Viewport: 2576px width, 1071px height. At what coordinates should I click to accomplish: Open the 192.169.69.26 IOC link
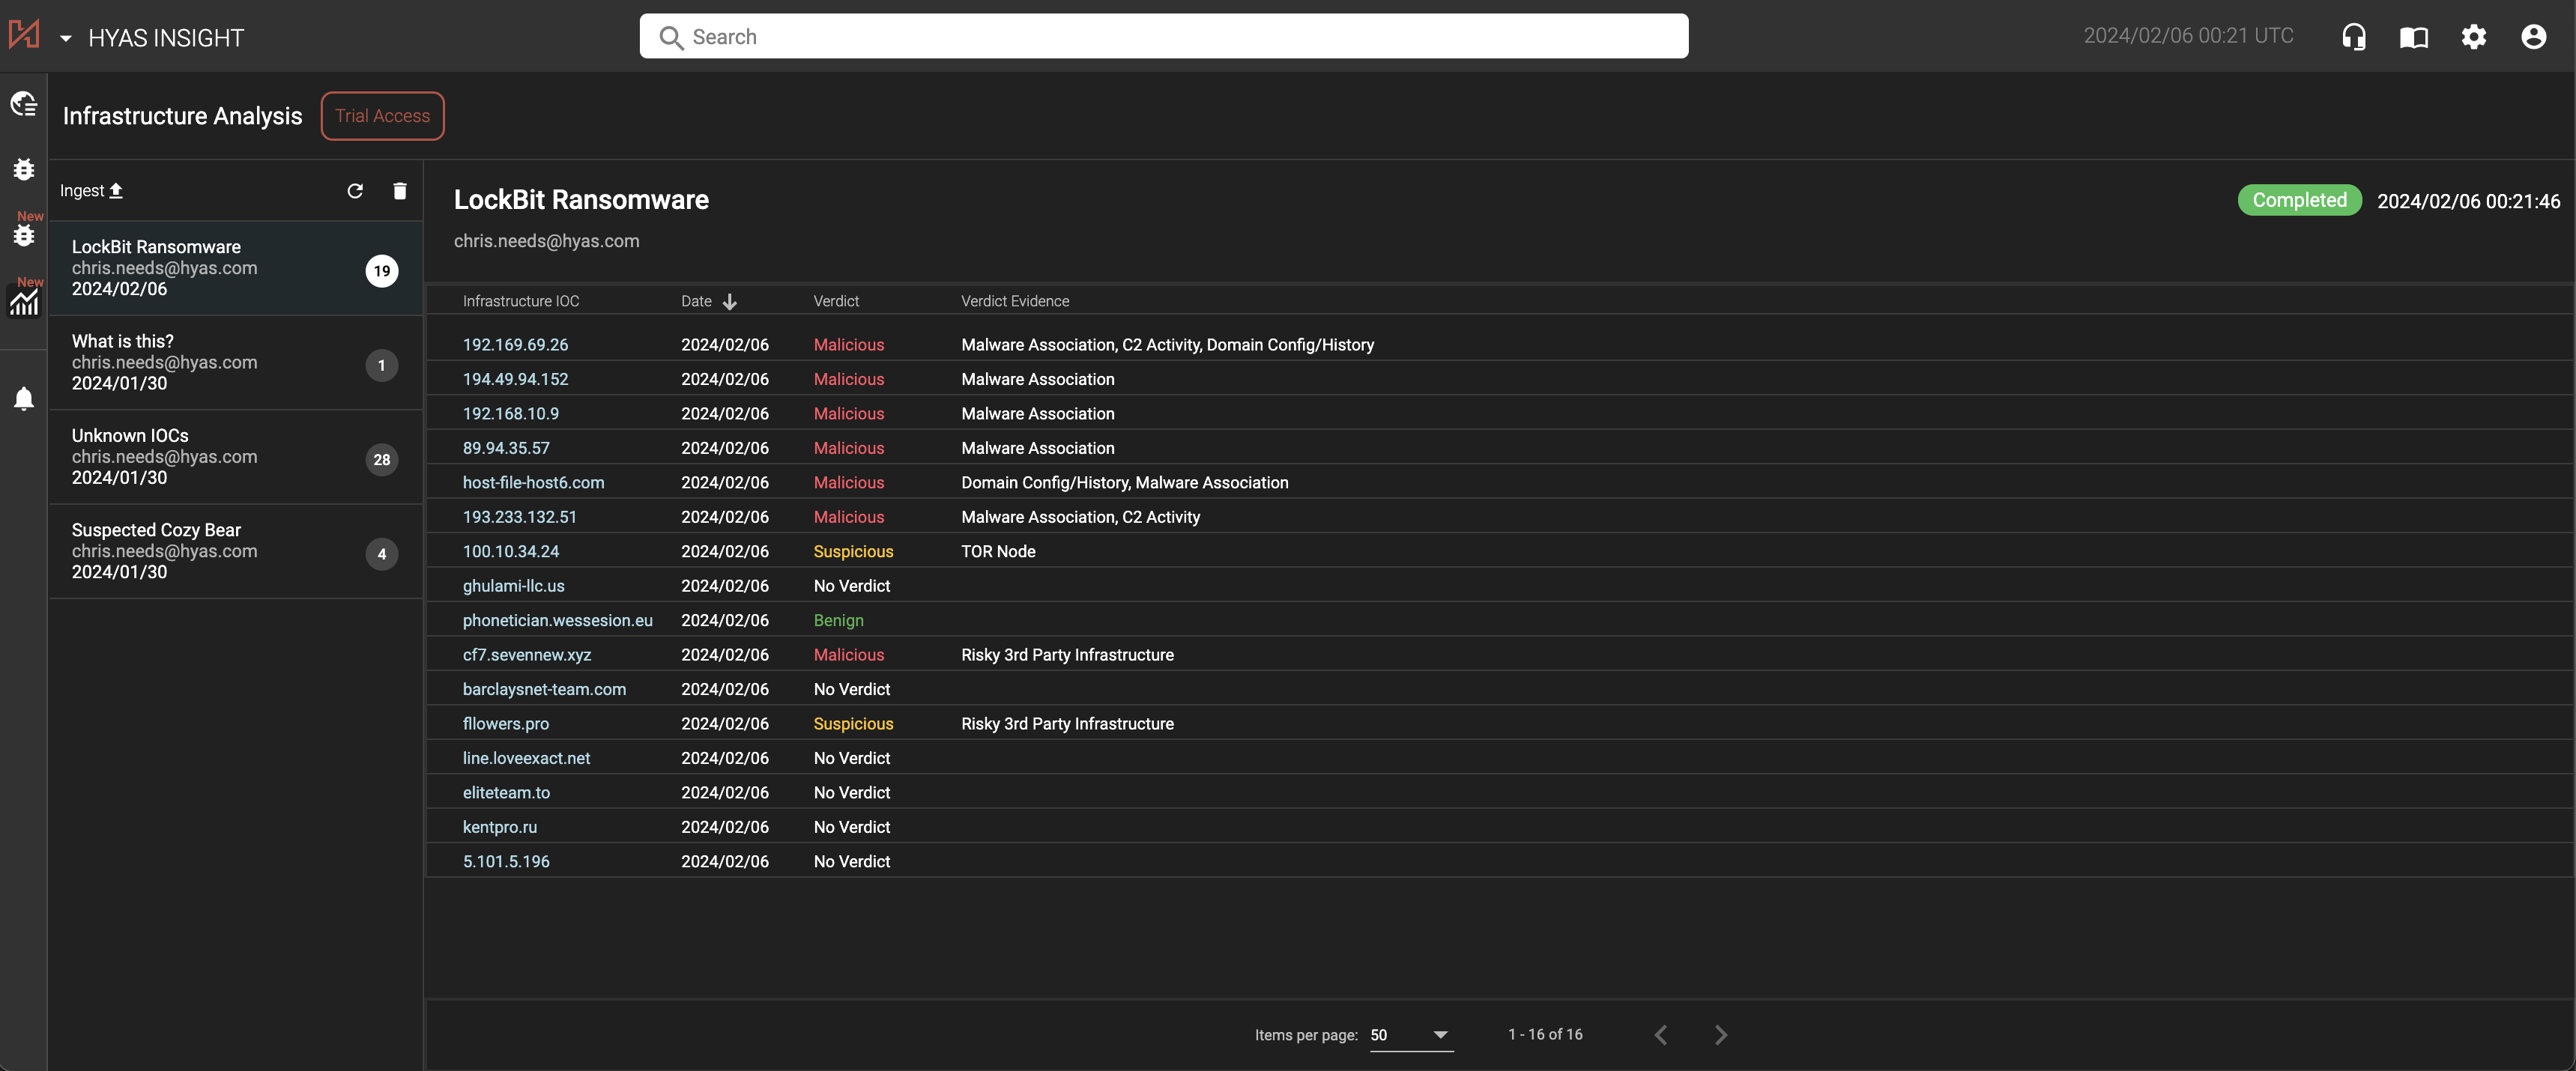[515, 344]
